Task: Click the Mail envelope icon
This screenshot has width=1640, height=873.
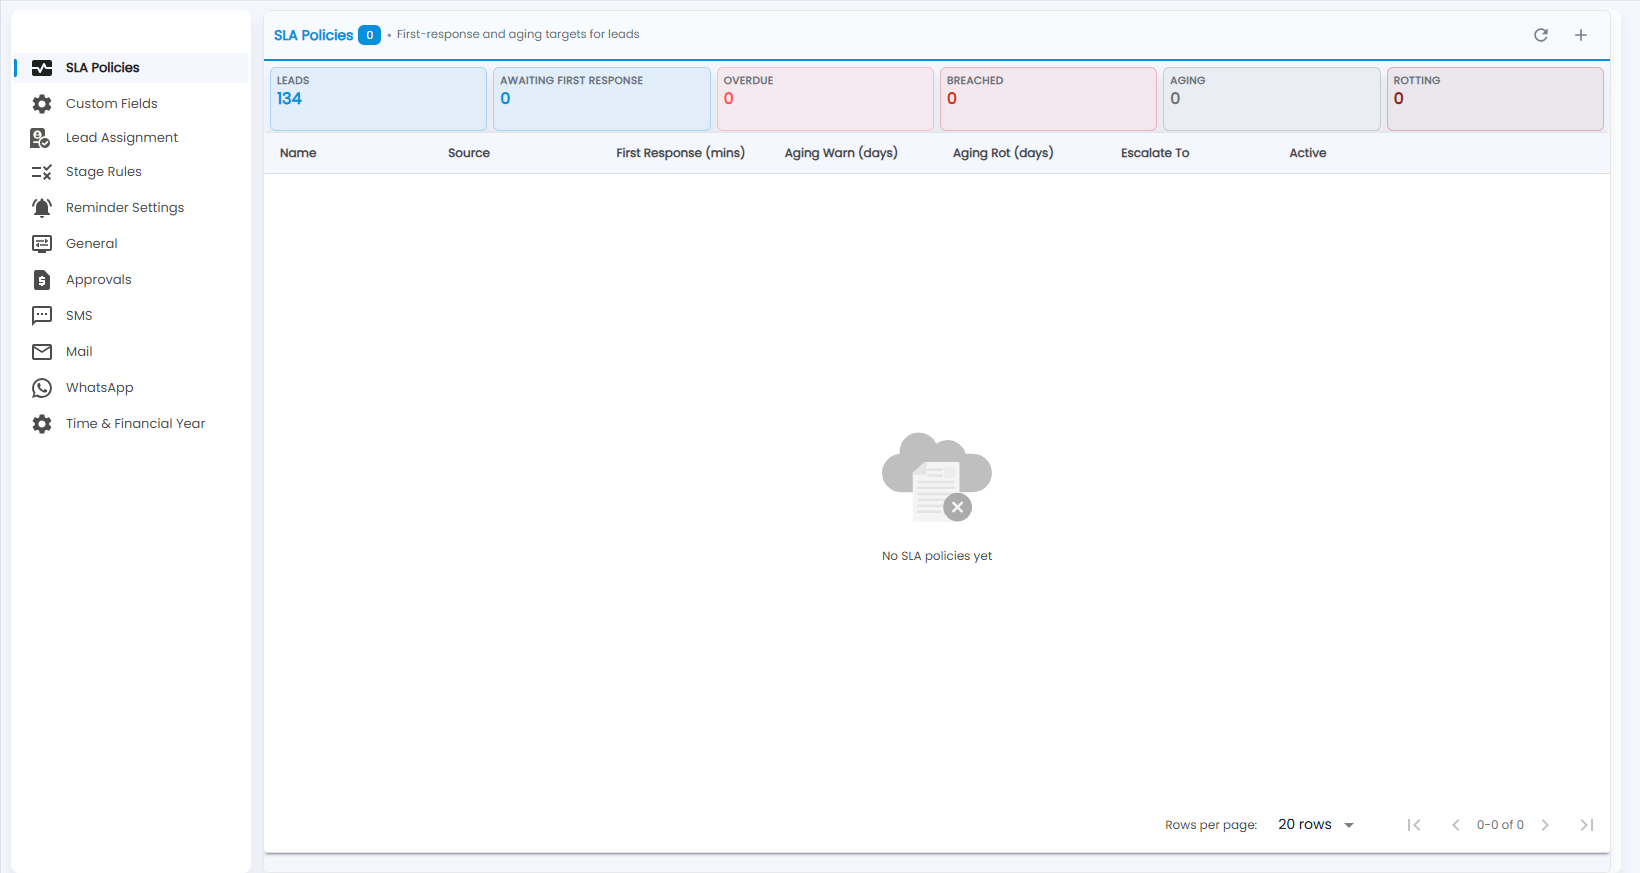Action: [42, 352]
